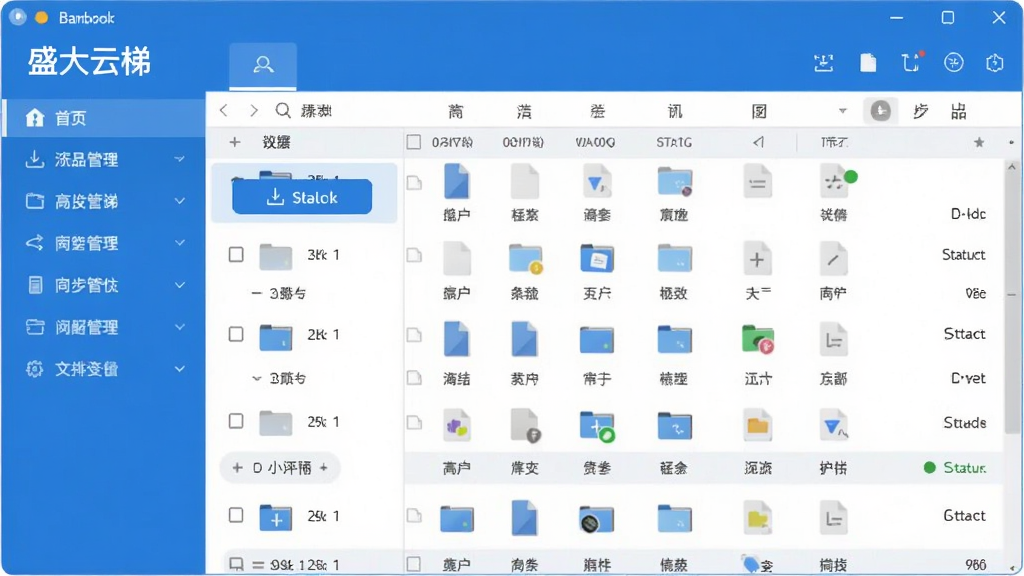This screenshot has height=576, width=1024.
Task: Click the star icon in the column header
Action: pyautogui.click(x=979, y=142)
